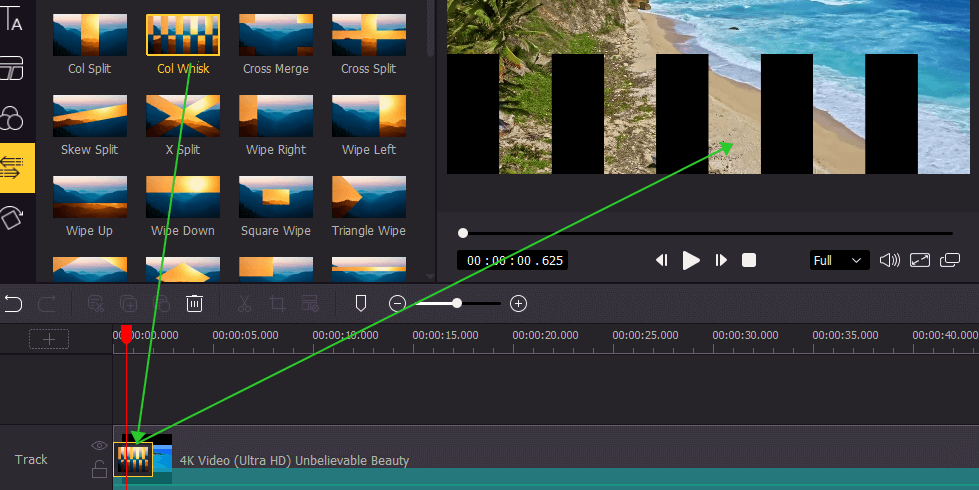Open the Animation sidebar icon

pyautogui.click(x=12, y=217)
